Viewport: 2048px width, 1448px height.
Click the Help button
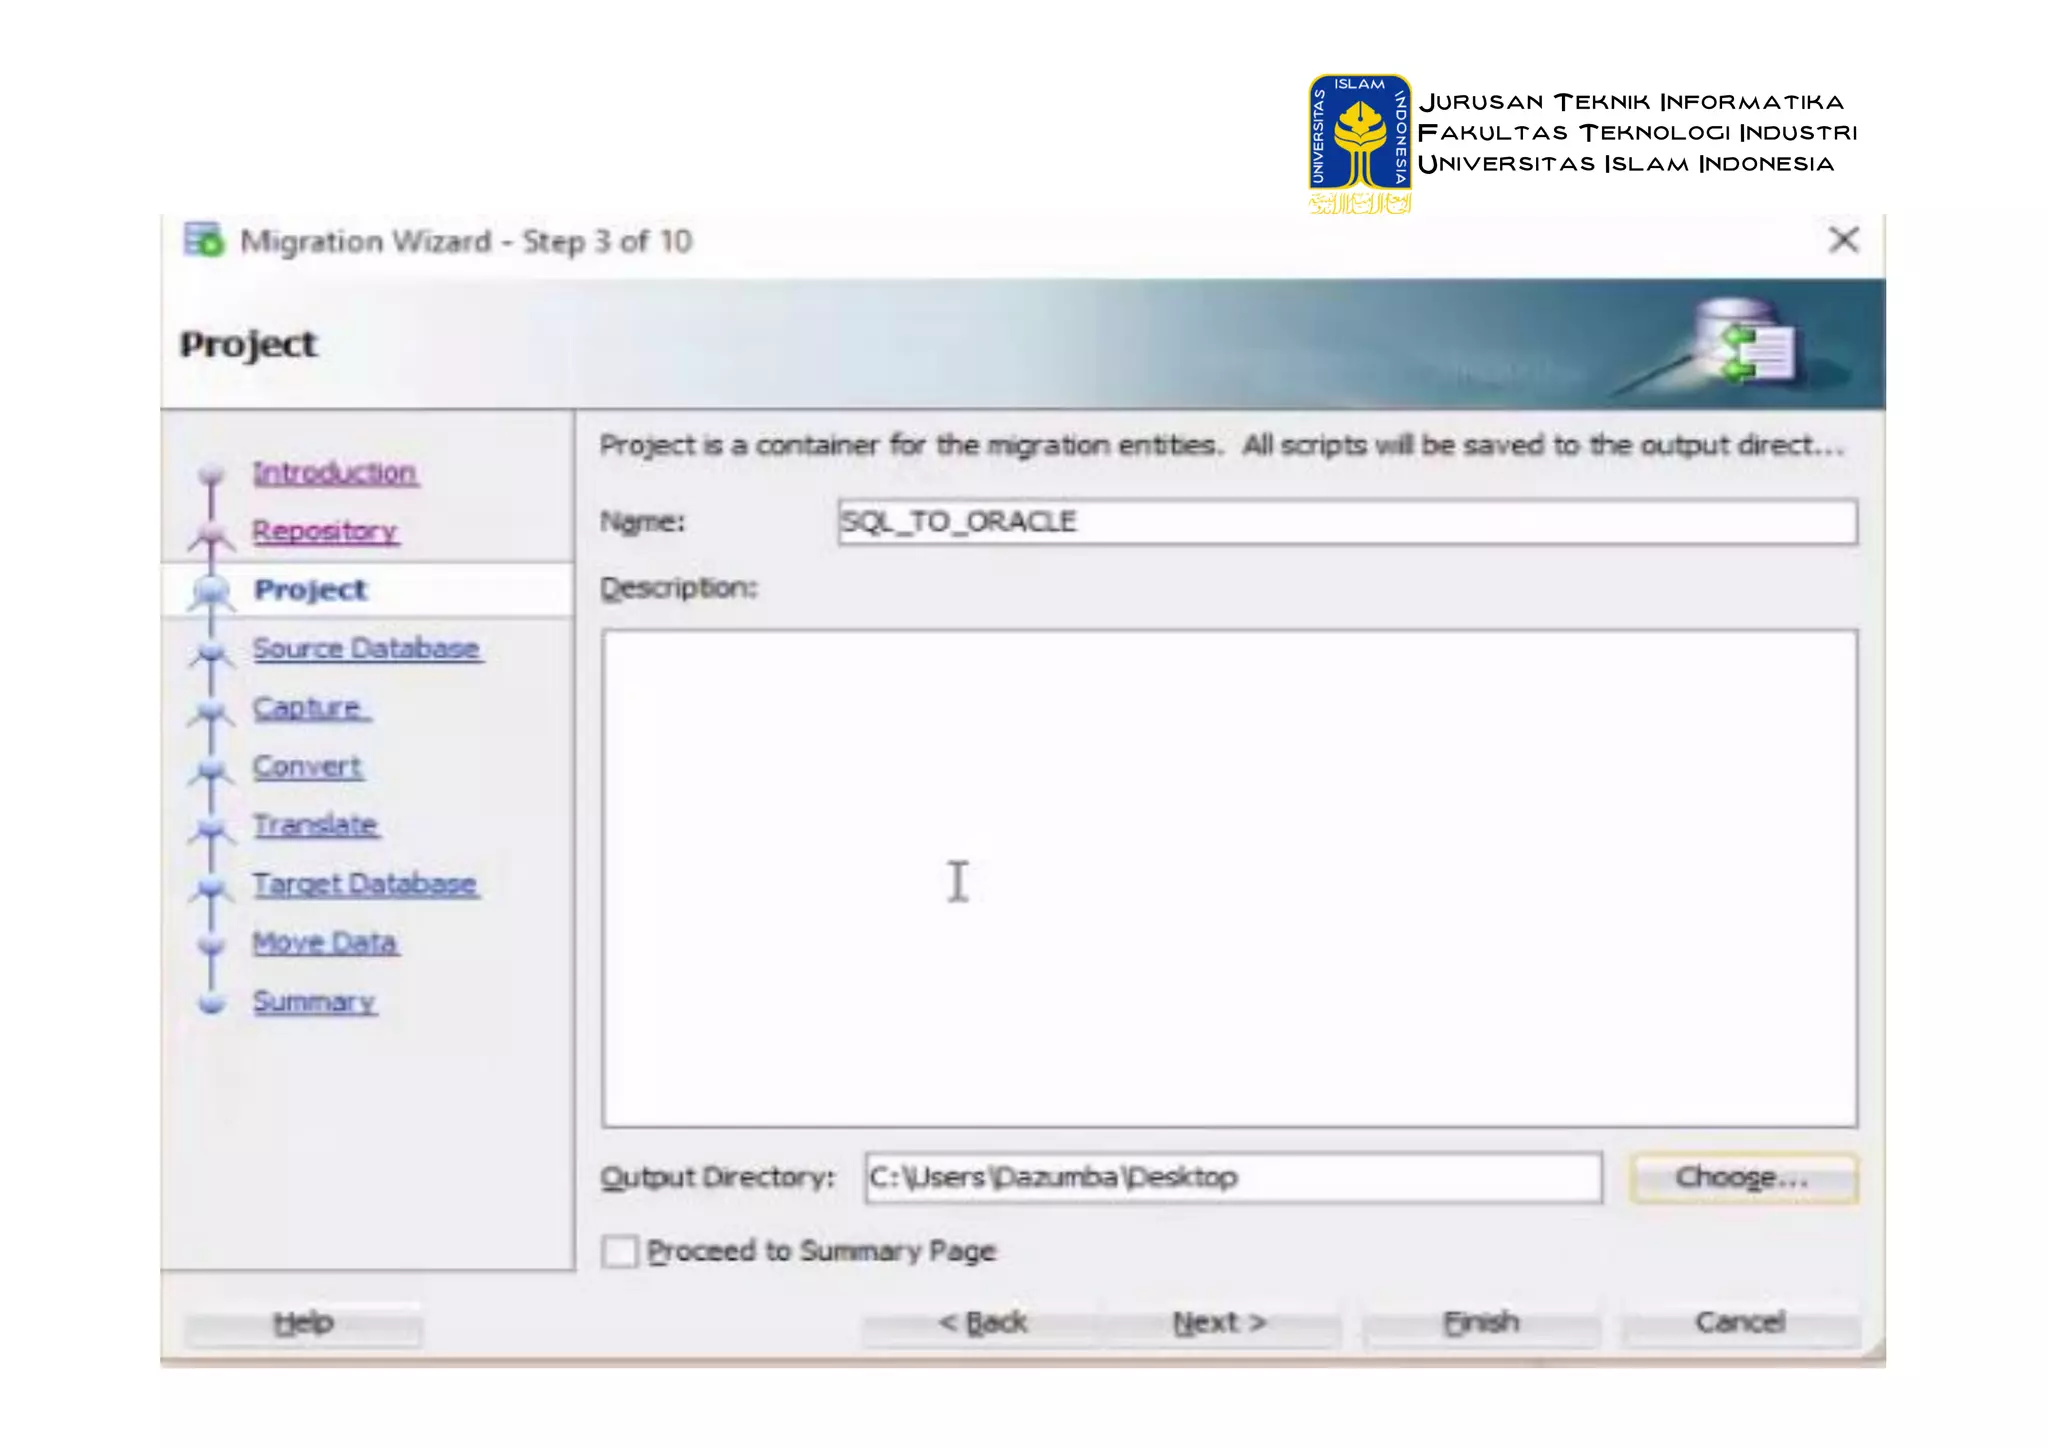303,1323
